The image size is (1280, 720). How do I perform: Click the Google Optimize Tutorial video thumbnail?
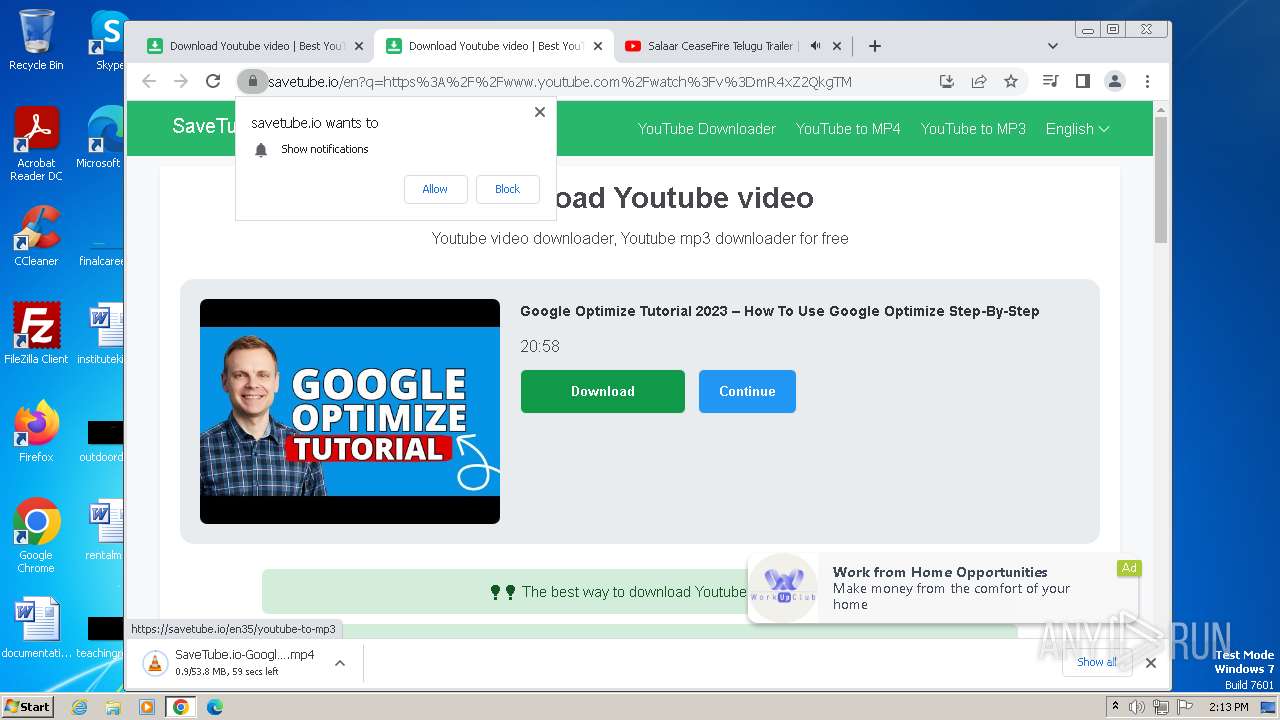tap(350, 411)
